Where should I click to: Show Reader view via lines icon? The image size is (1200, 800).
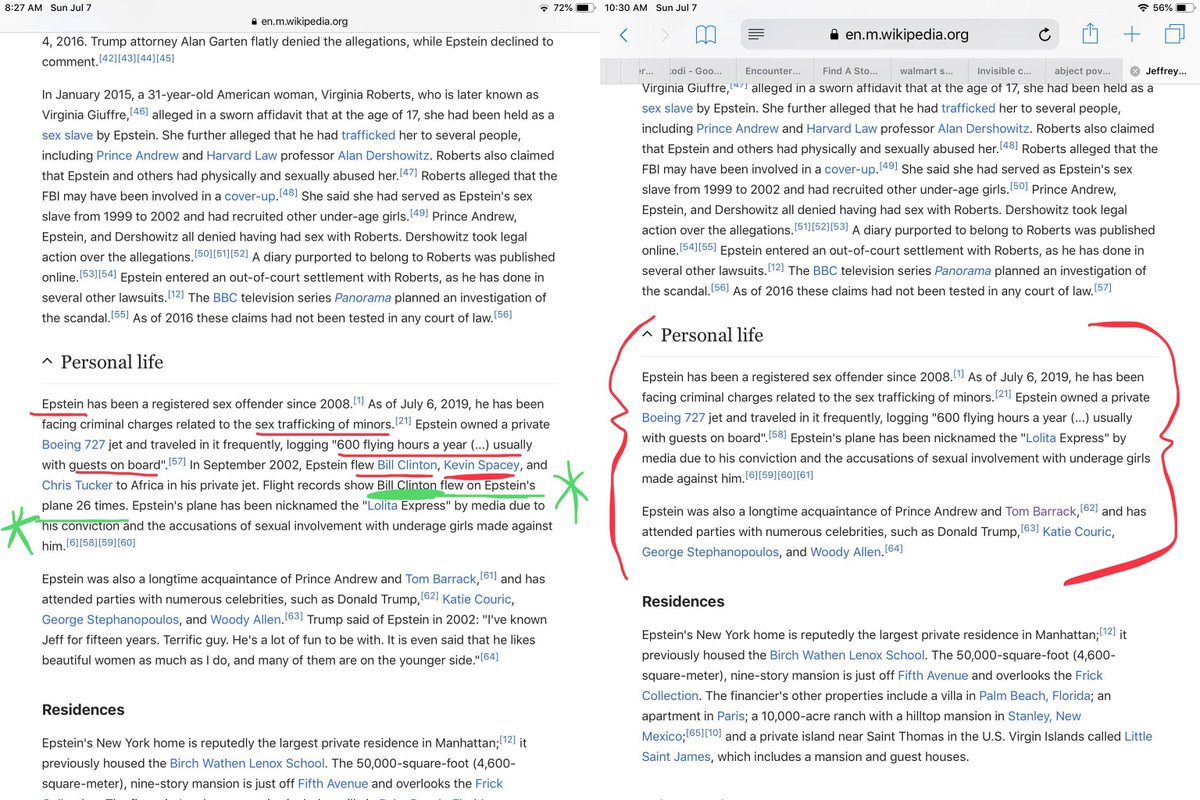tap(757, 34)
